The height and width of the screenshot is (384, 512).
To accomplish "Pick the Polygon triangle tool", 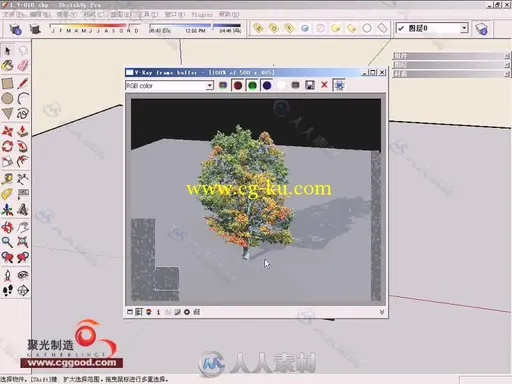I will pos(7,114).
